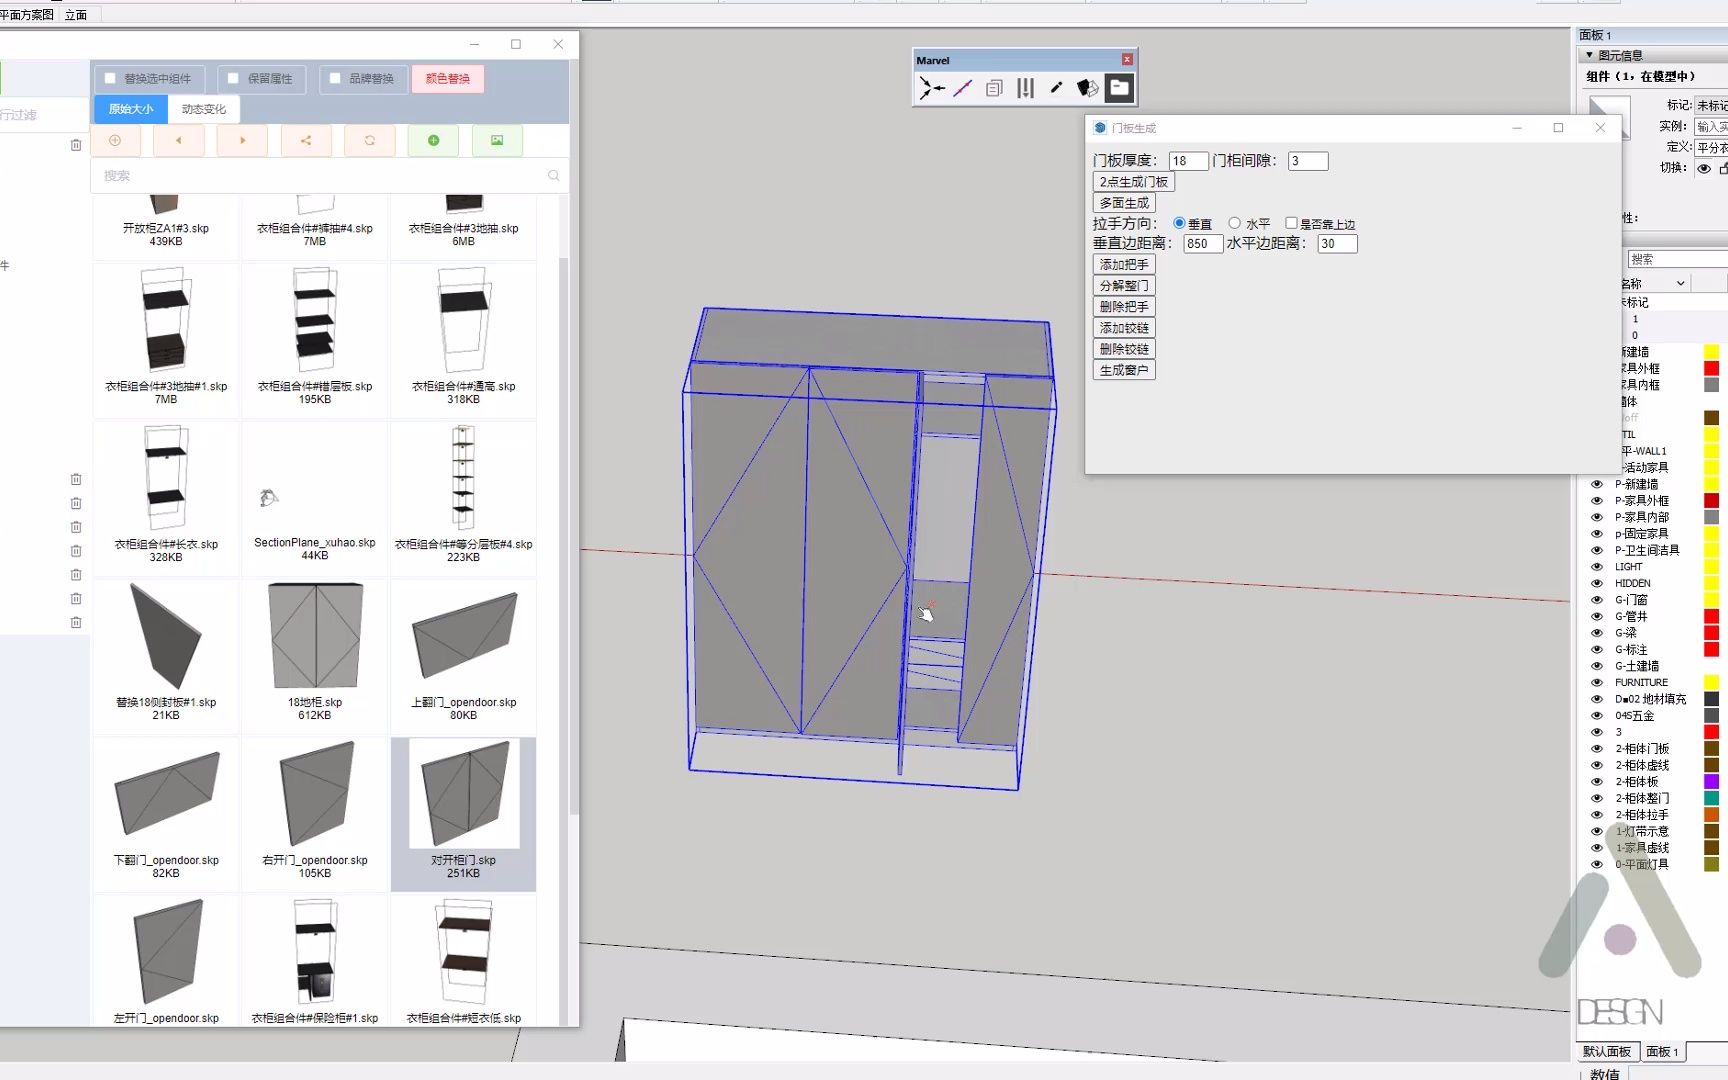Hide the FURNITURE layer
The width and height of the screenshot is (1728, 1080).
pyautogui.click(x=1596, y=682)
